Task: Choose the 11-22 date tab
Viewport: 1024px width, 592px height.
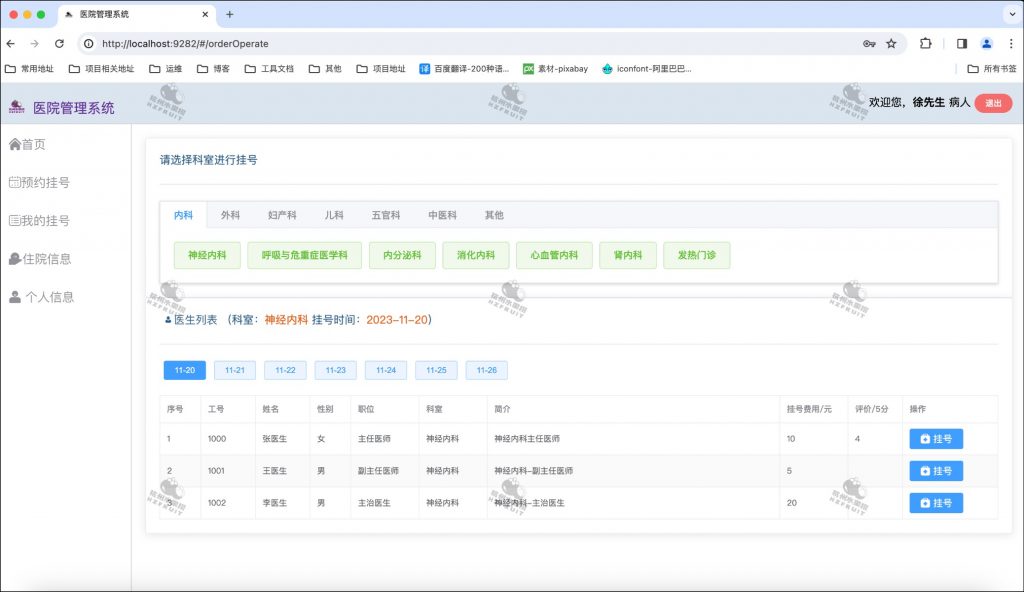Action: click(285, 370)
